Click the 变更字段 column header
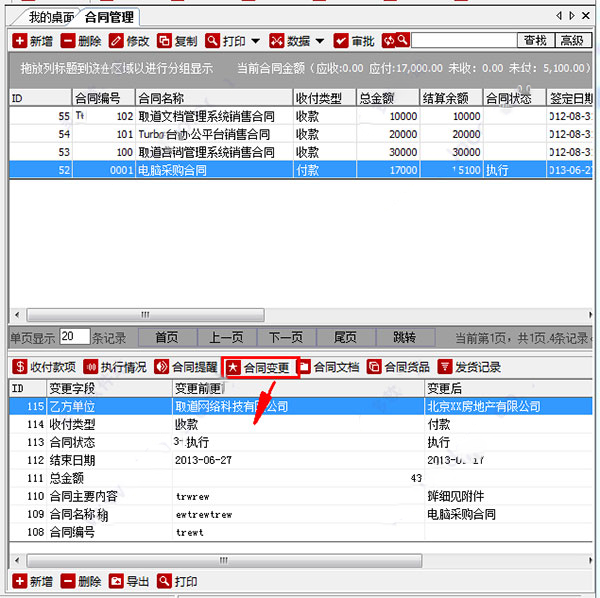This screenshot has height=598, width=600. (109, 388)
